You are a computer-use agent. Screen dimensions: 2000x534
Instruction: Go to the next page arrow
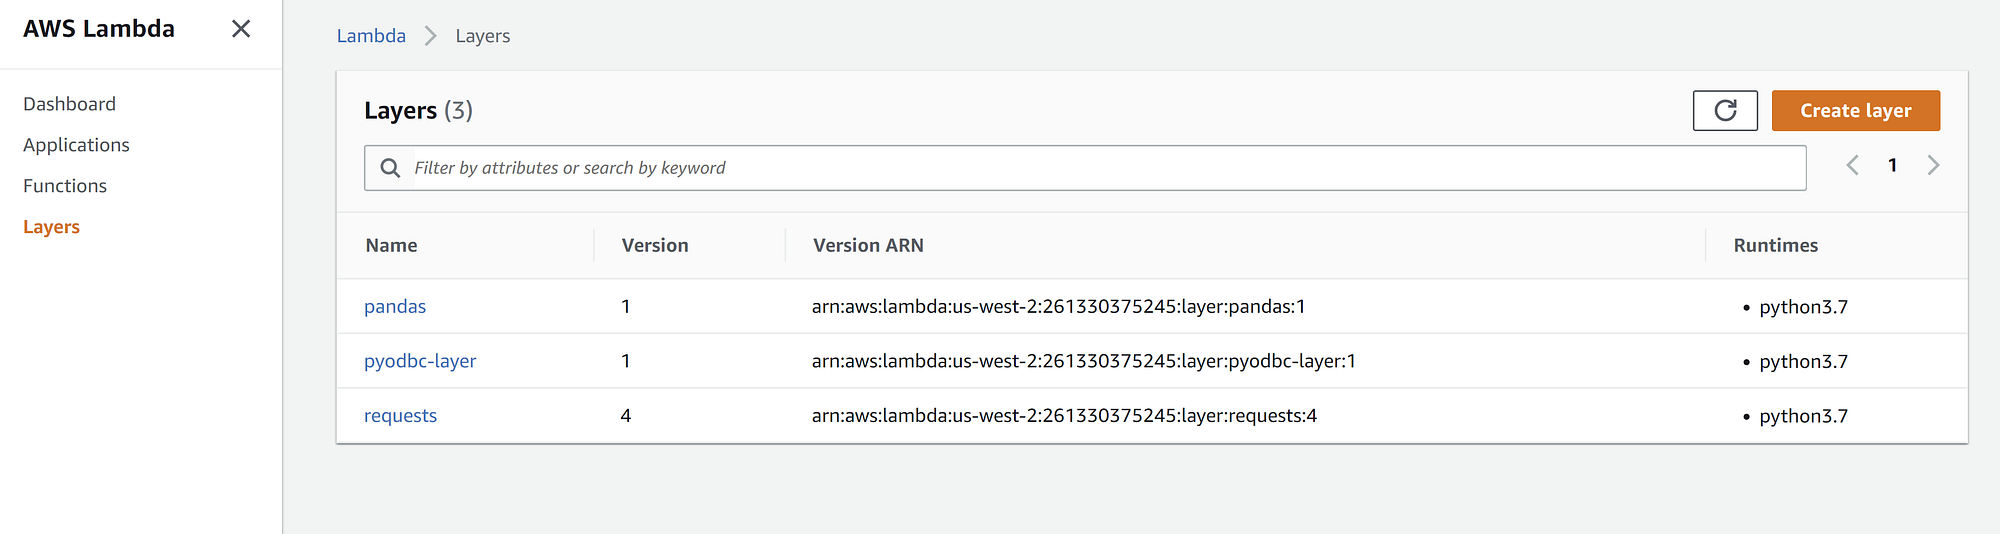tap(1933, 166)
